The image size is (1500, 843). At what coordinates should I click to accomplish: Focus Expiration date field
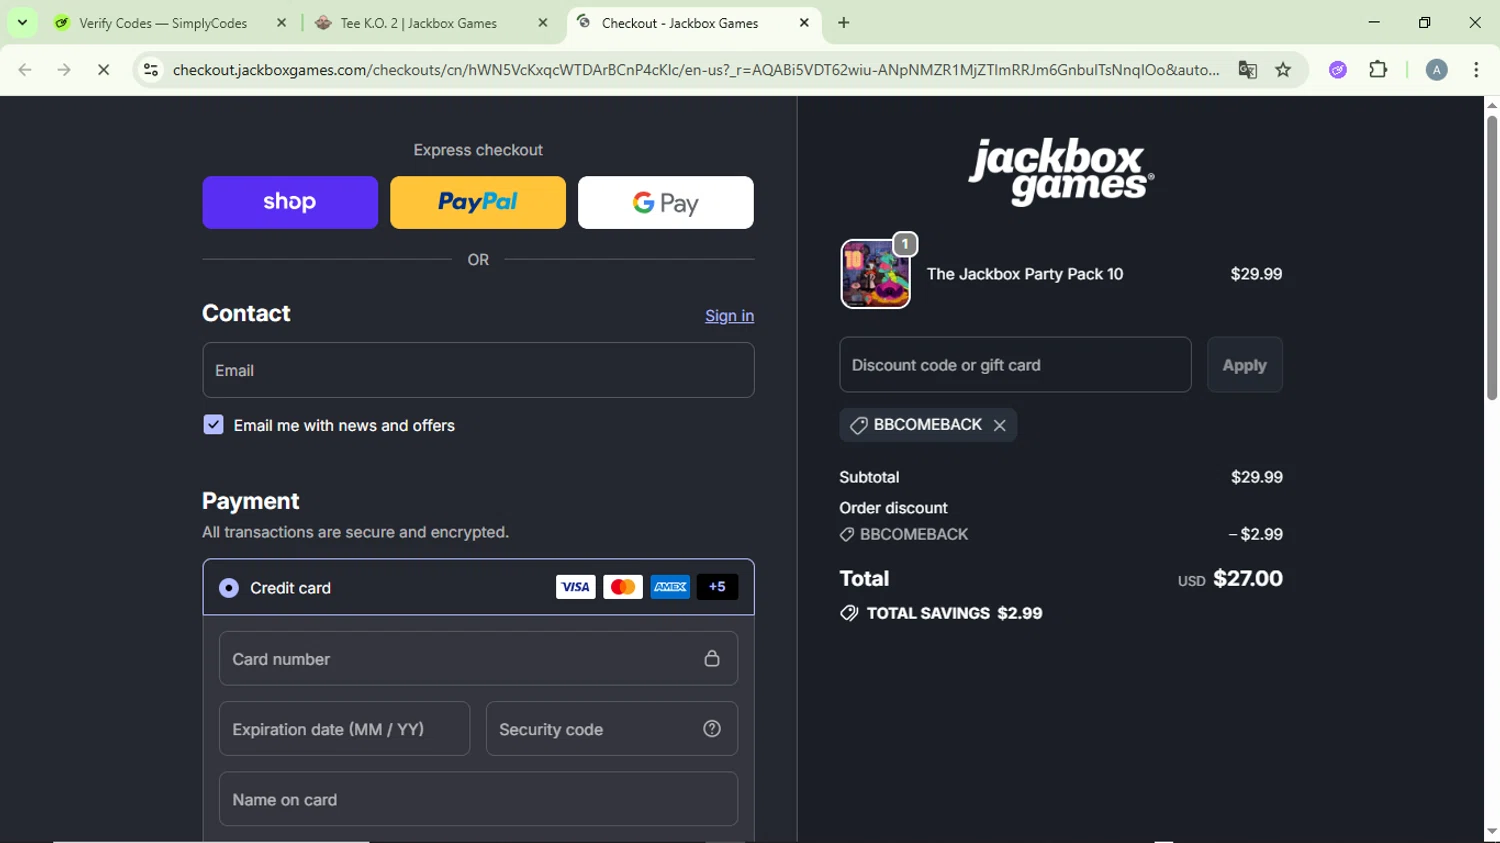coord(344,729)
